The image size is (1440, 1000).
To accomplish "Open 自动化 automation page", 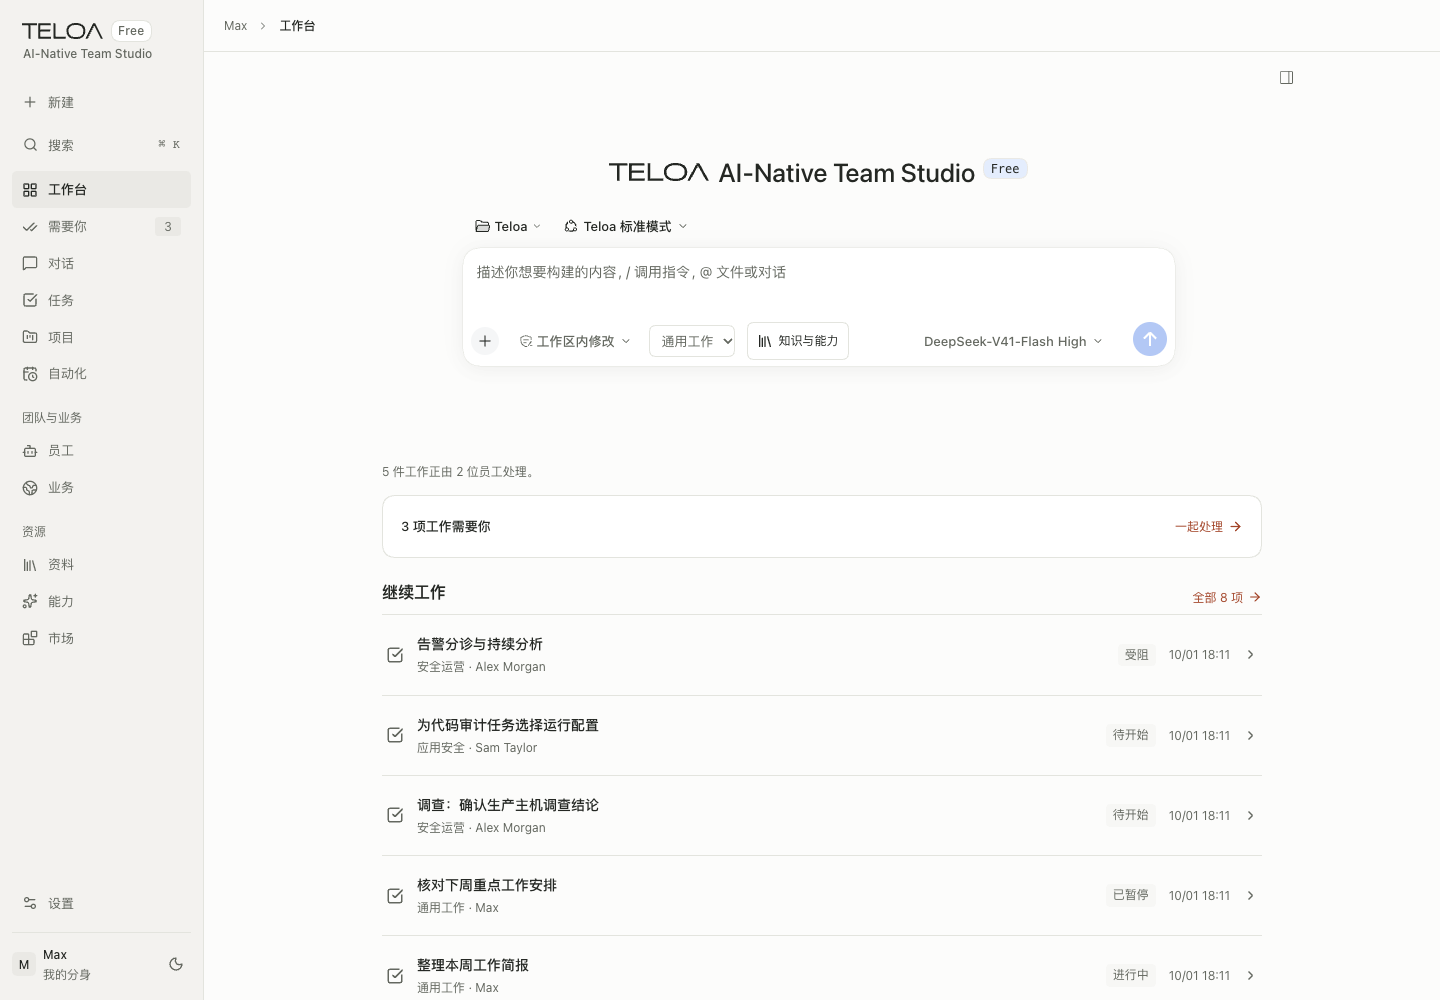I will [x=101, y=374].
